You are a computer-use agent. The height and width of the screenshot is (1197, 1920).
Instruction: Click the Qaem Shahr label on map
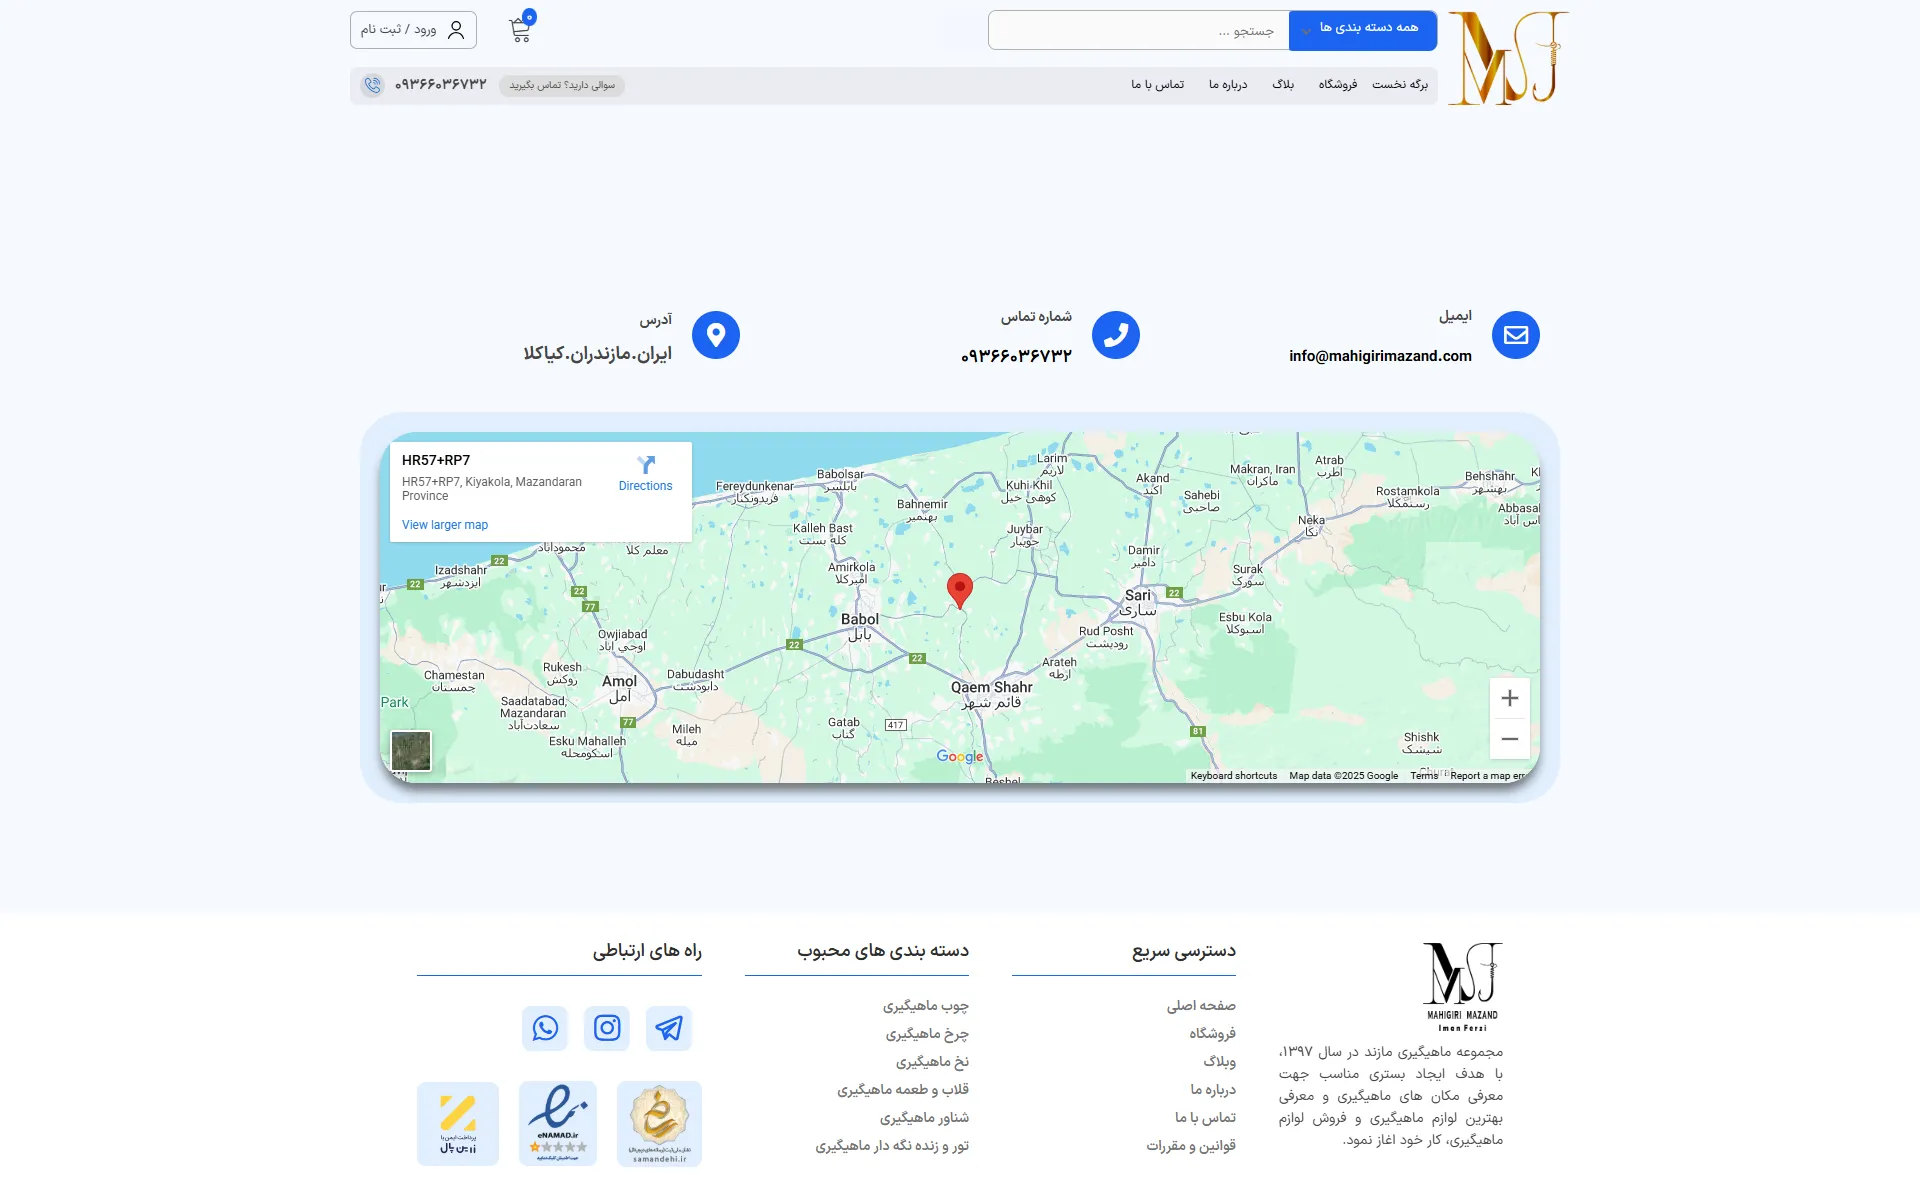coord(991,694)
